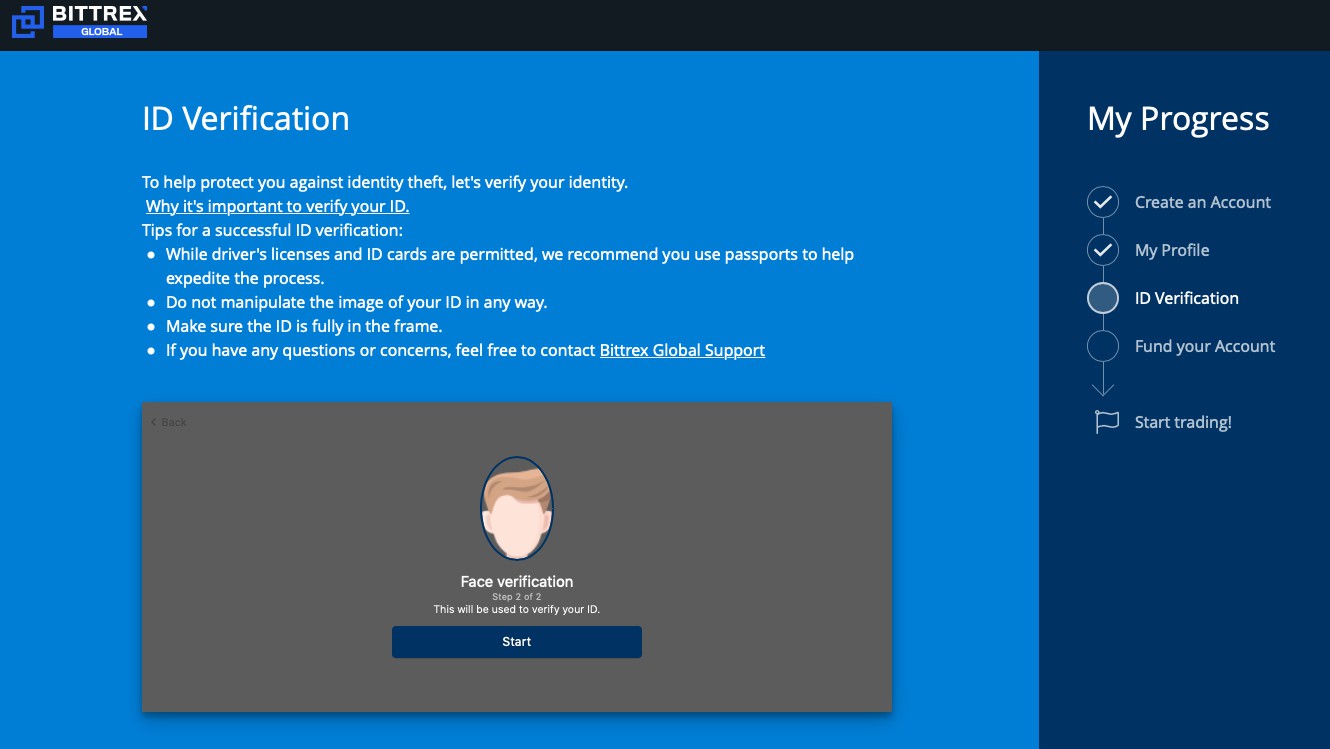Click the "Make sure the ID is fully in the frame" tip
The width and height of the screenshot is (1330, 749).
(x=304, y=326)
